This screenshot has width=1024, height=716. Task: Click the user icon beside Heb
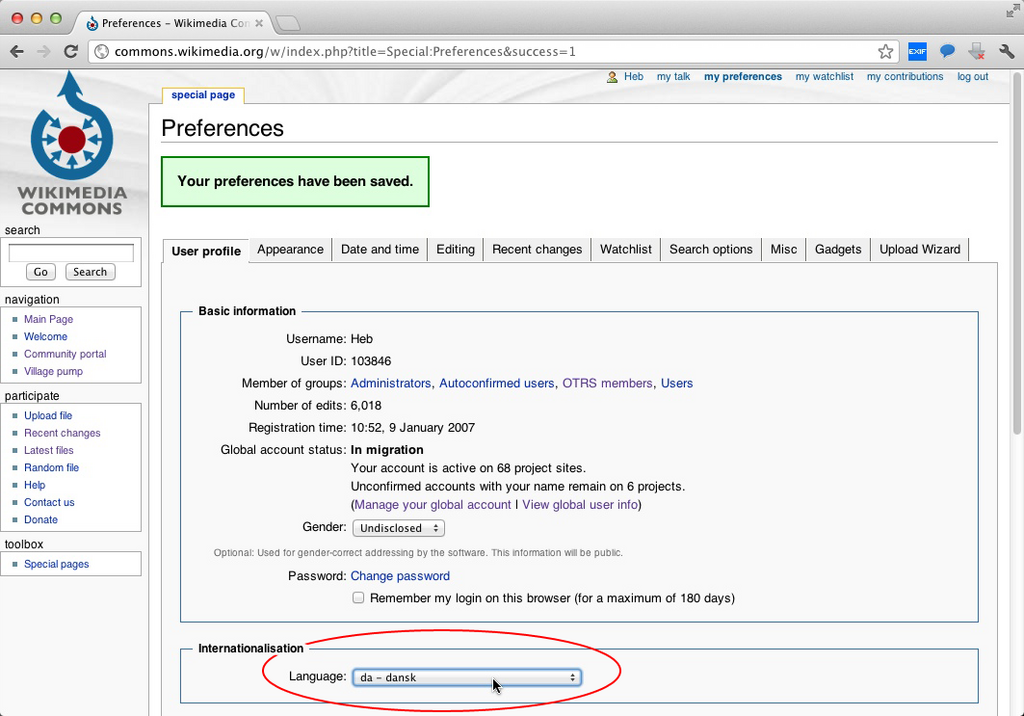(612, 77)
